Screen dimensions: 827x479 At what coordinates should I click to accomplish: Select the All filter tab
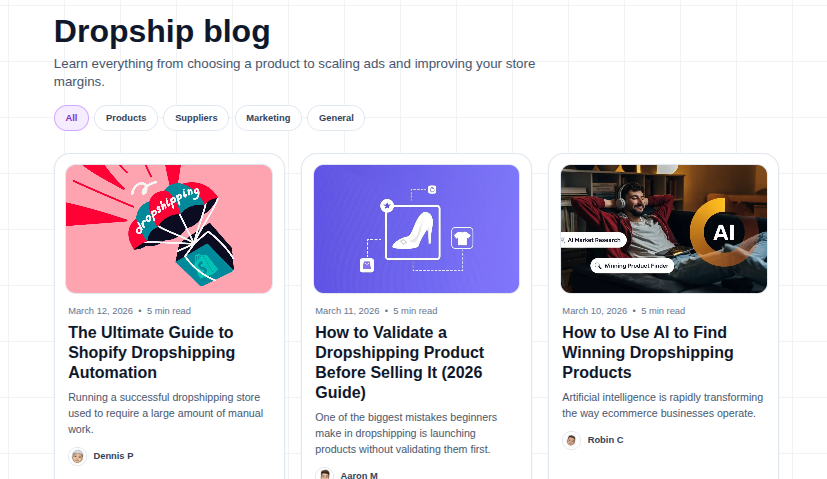71,118
